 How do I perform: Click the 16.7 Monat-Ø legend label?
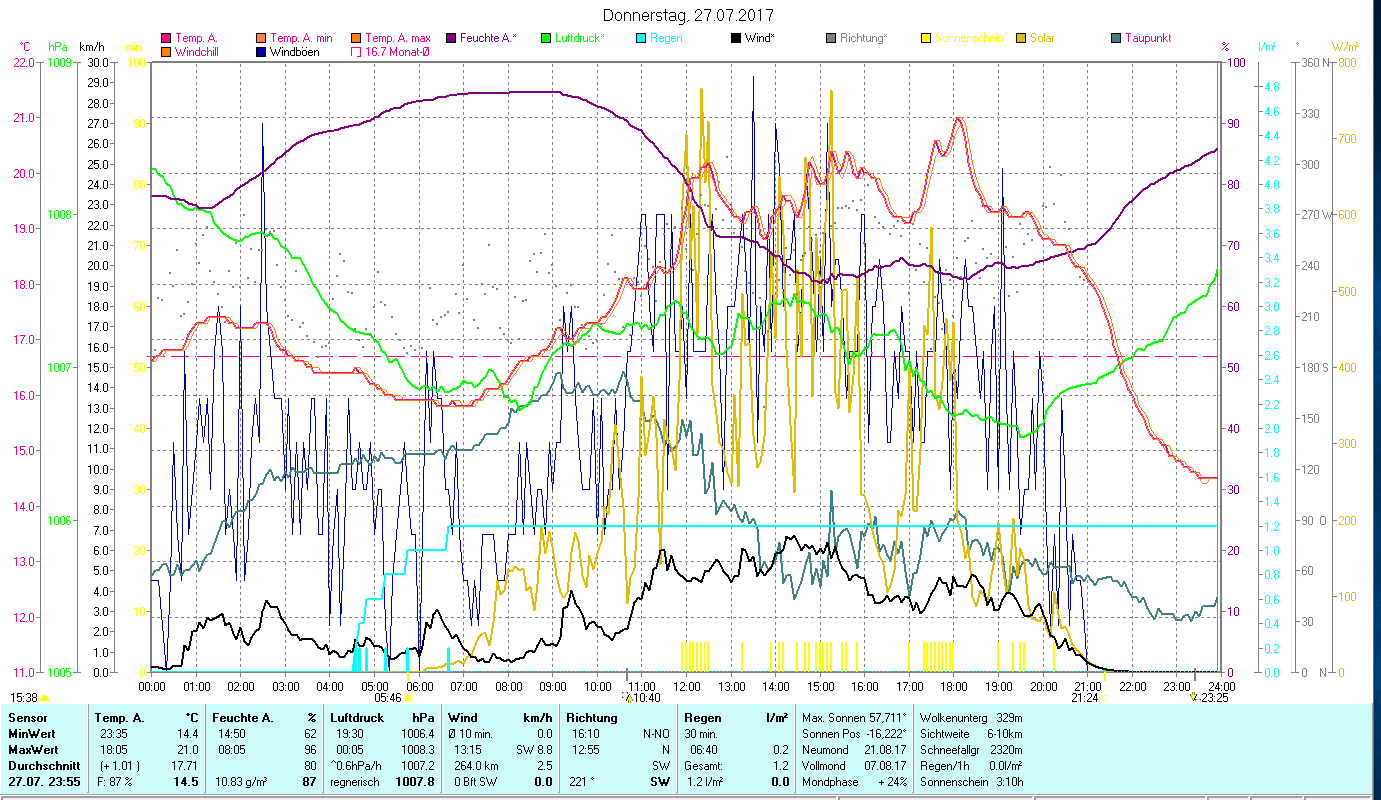click(x=397, y=51)
